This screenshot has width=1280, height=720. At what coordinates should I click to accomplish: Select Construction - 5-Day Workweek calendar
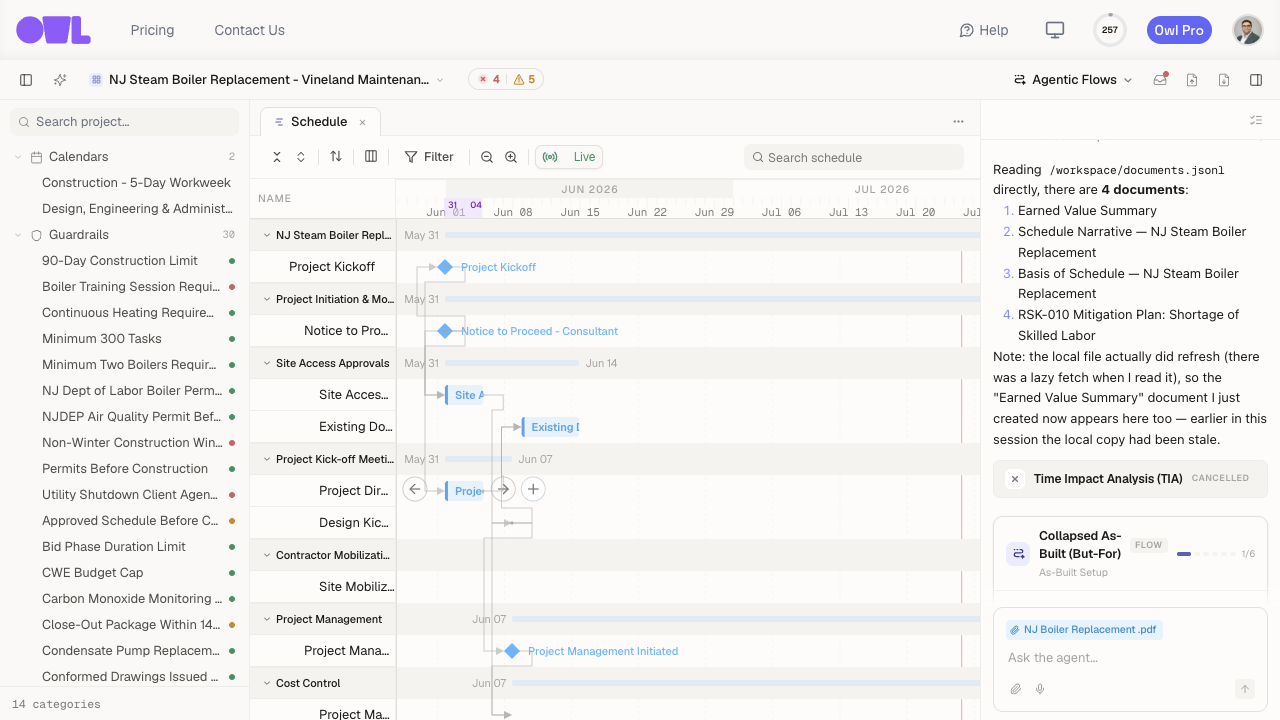[136, 183]
